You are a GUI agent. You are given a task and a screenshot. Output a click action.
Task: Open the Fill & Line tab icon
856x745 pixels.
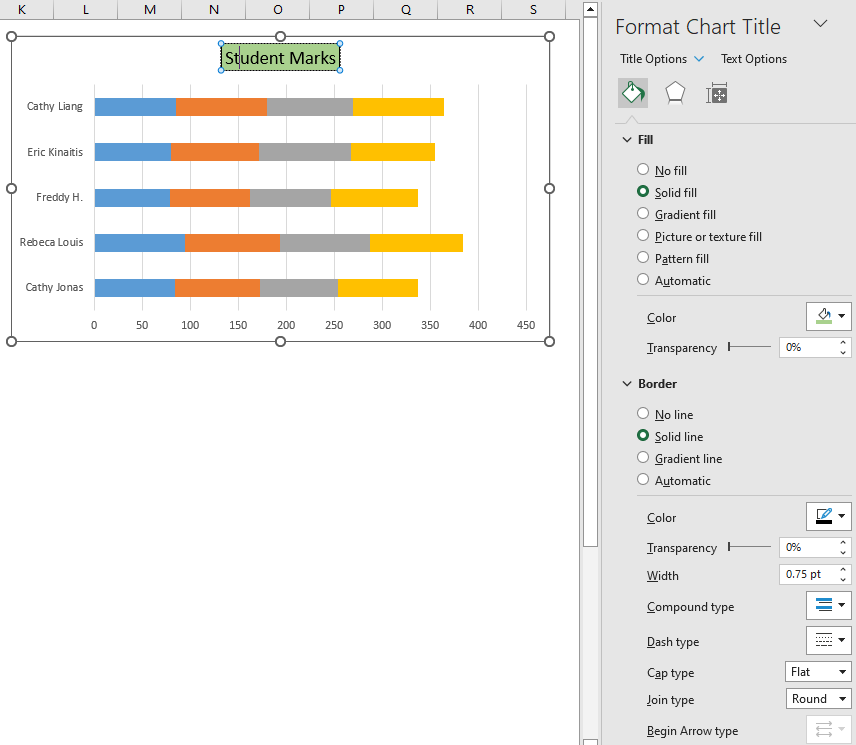click(x=633, y=93)
